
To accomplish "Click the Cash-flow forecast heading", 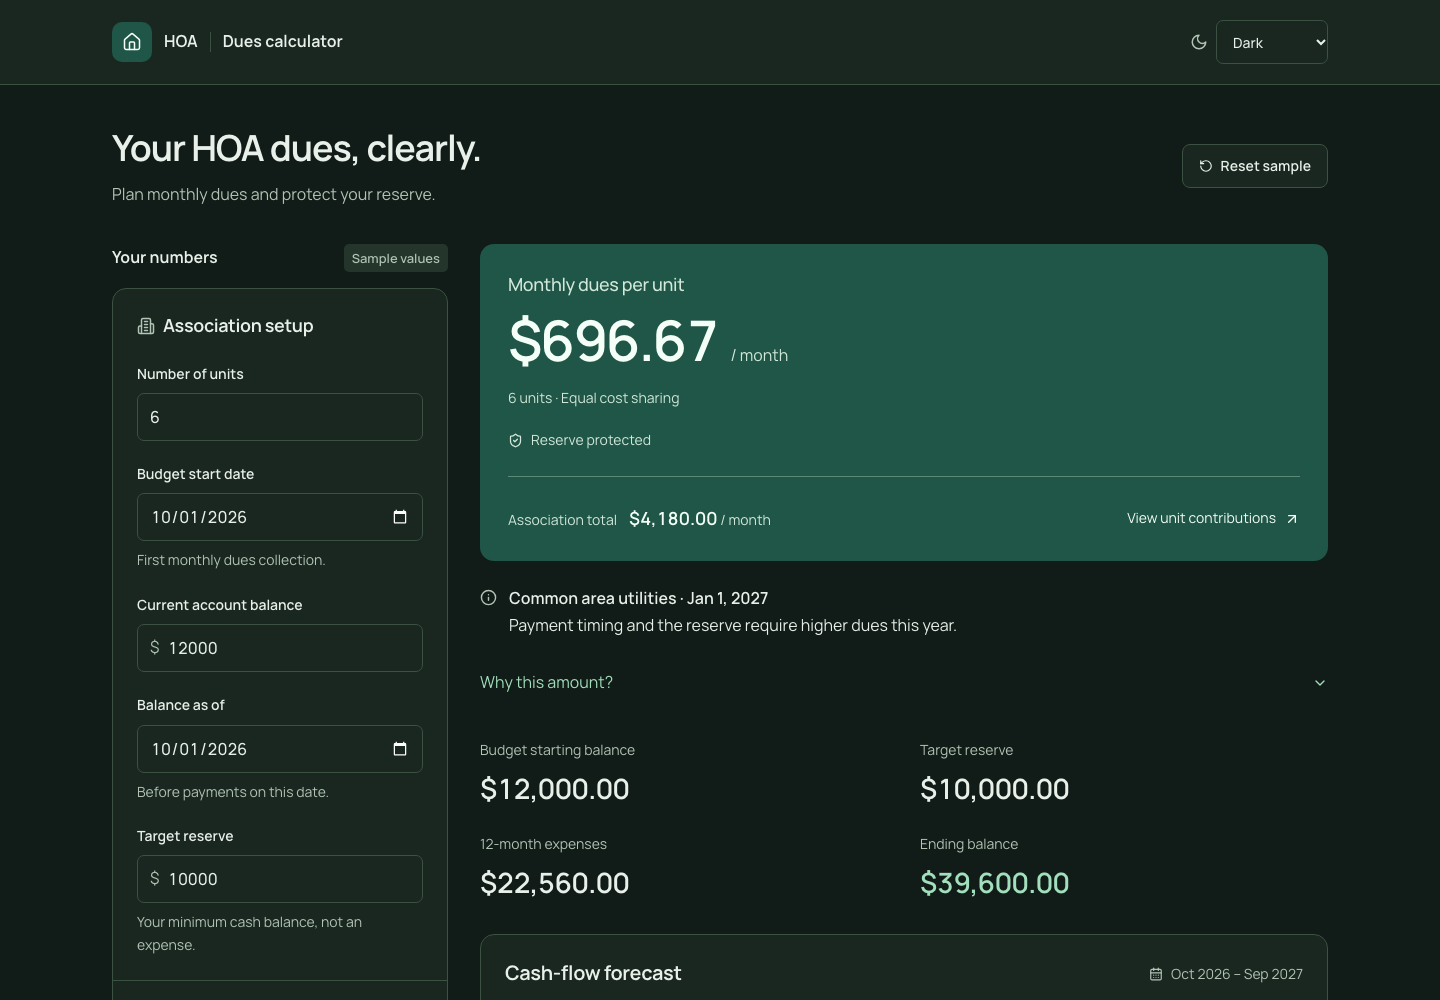I will [x=593, y=973].
